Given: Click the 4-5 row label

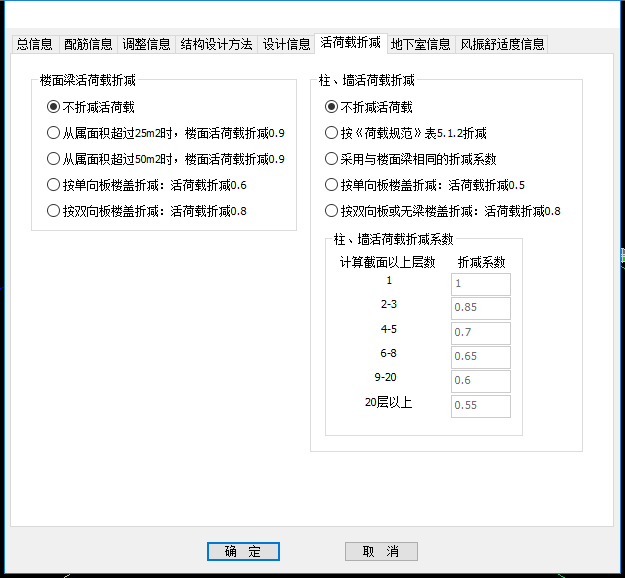Looking at the screenshot, I should coord(389,329).
